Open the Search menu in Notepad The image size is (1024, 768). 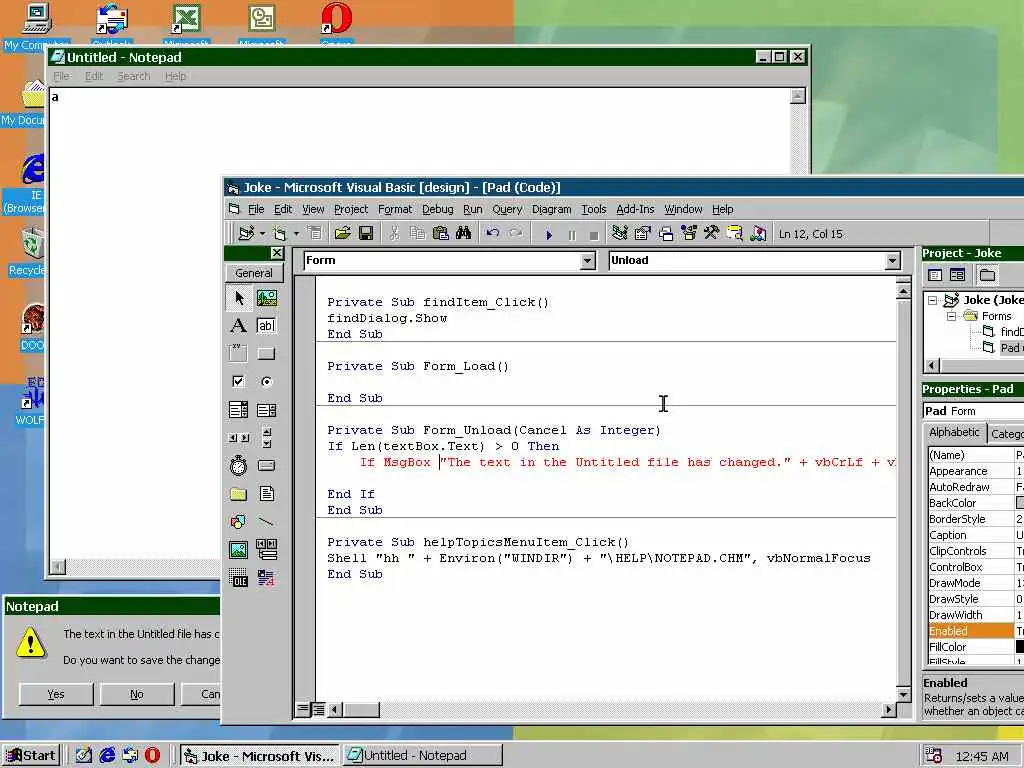[x=134, y=76]
